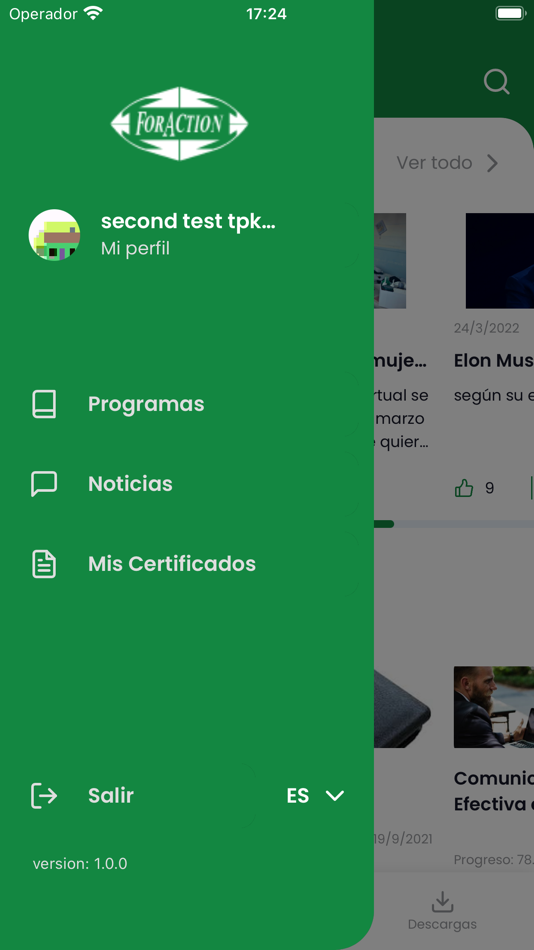Tap the battery status icon
Viewport: 534px width, 950px height.
tap(510, 13)
